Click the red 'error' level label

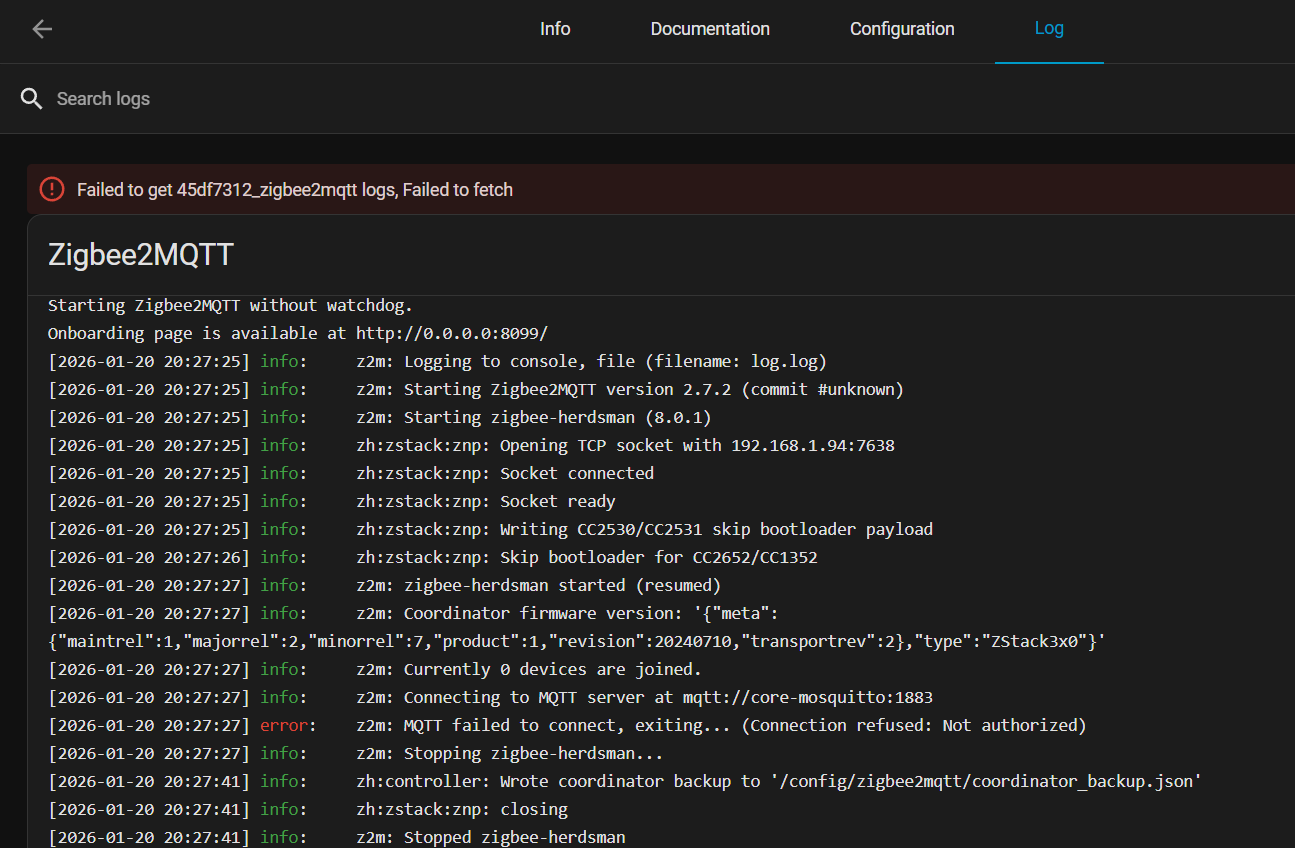(x=284, y=725)
